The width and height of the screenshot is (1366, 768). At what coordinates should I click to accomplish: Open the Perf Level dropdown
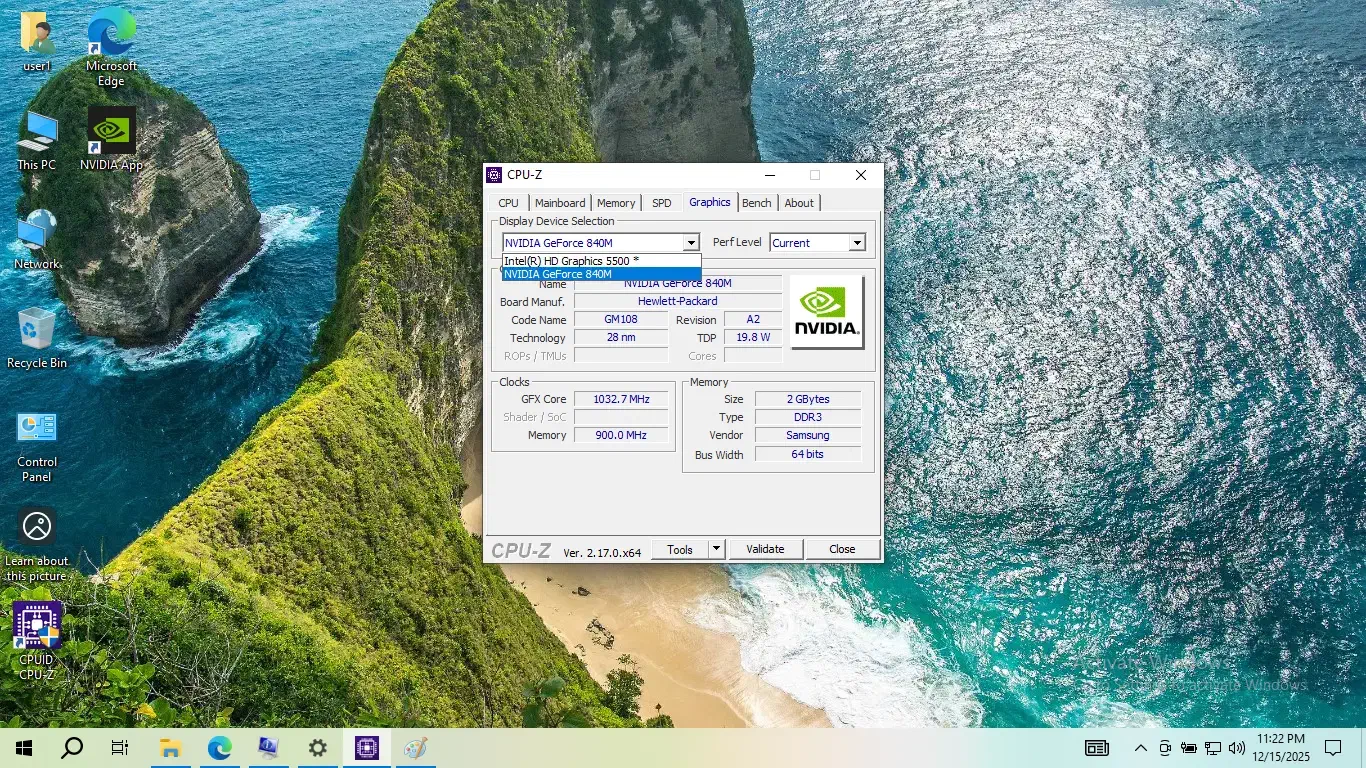click(856, 242)
